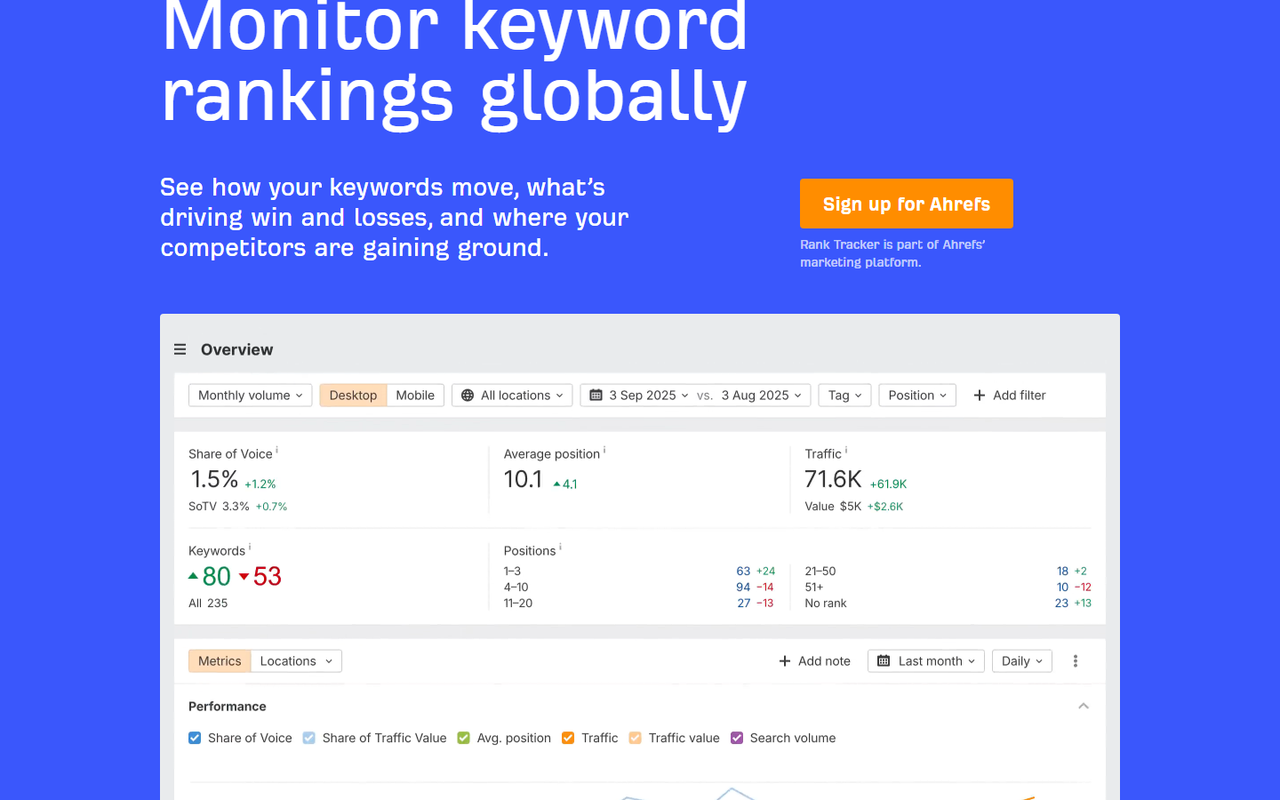Screen dimensions: 1280x800
Task: Click the Add note button
Action: pyautogui.click(x=814, y=661)
